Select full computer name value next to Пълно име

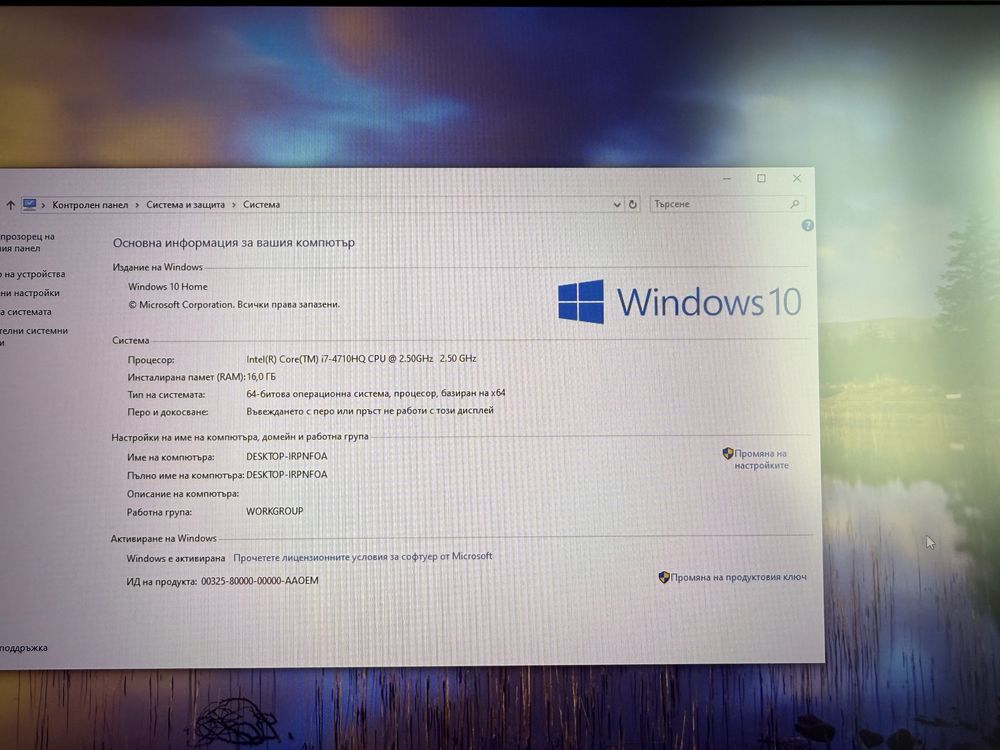(287, 475)
